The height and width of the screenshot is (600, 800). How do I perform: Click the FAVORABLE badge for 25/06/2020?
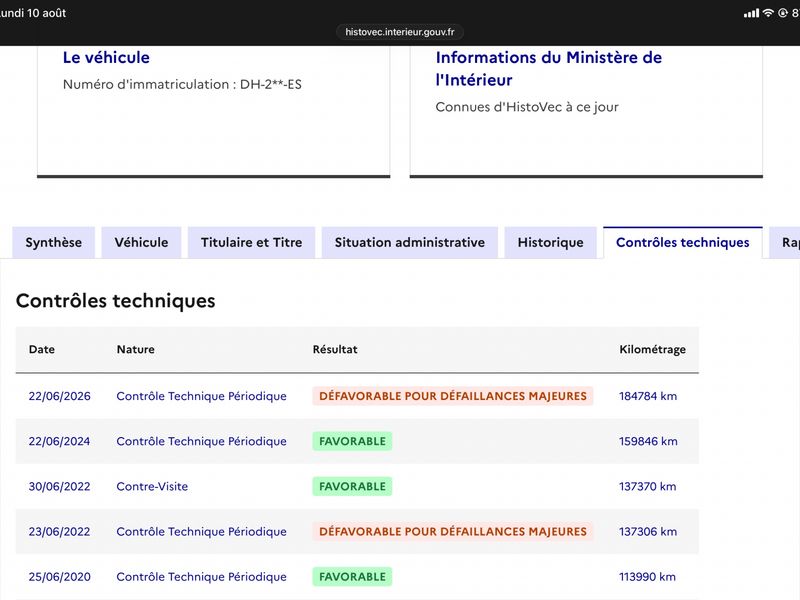353,577
